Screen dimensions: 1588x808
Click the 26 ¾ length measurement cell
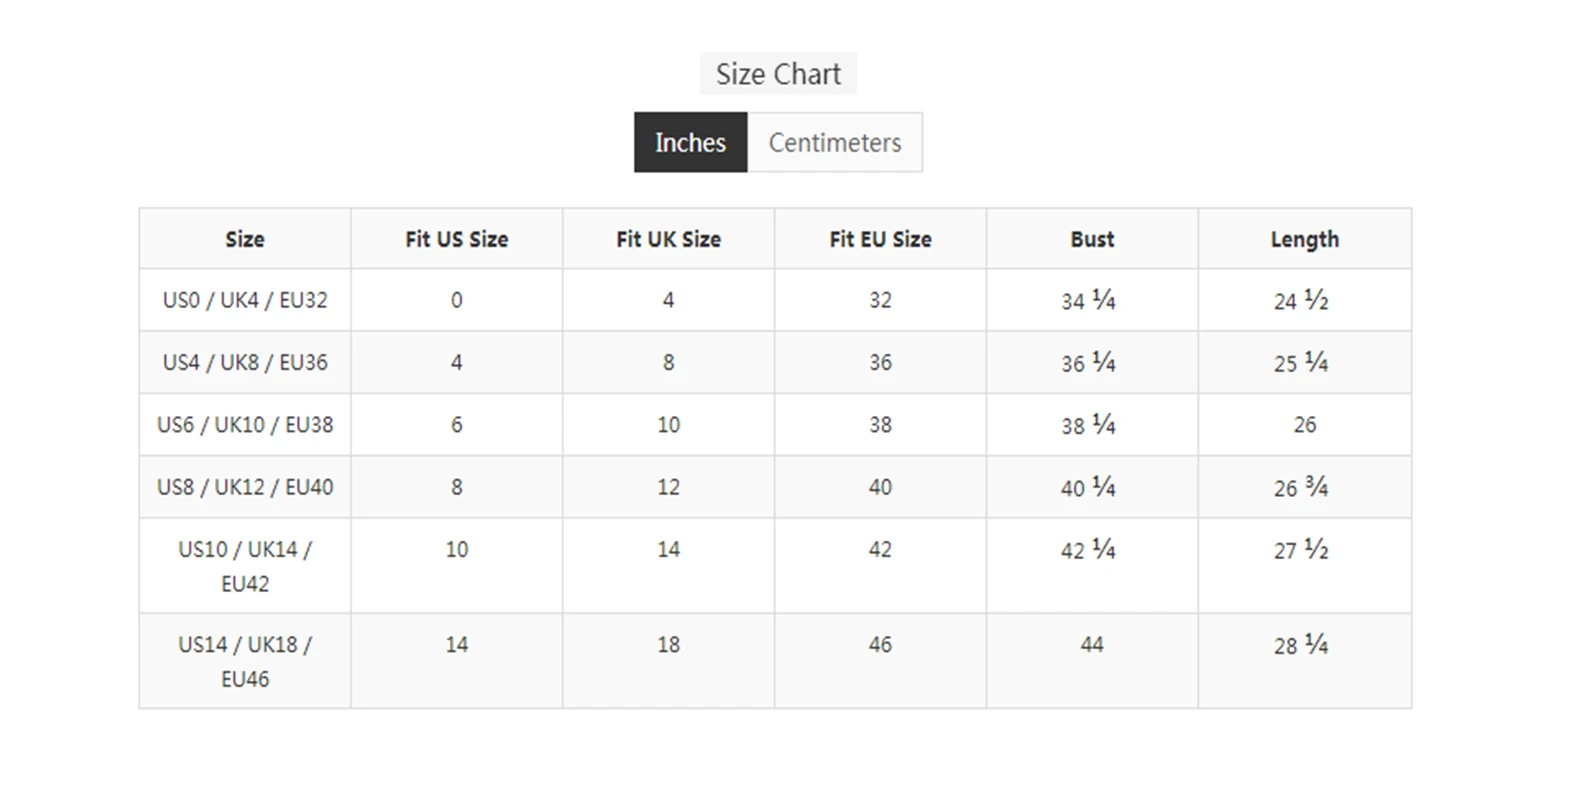[x=1301, y=487]
